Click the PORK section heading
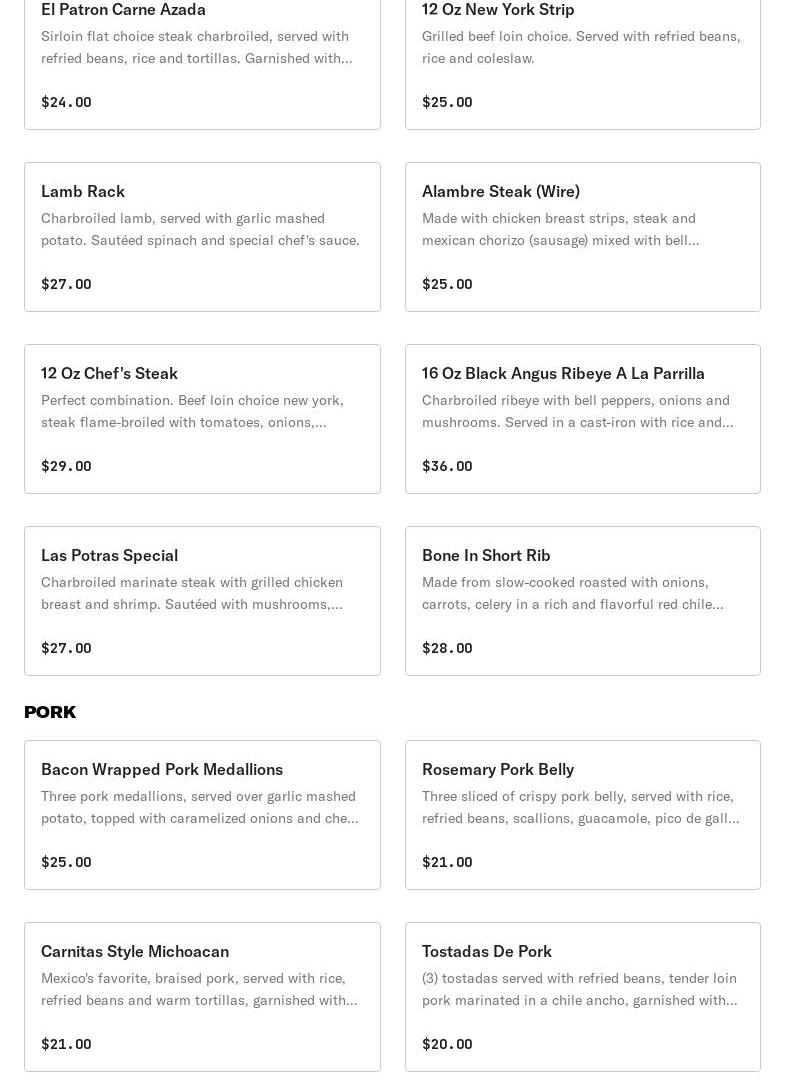 click(x=50, y=712)
